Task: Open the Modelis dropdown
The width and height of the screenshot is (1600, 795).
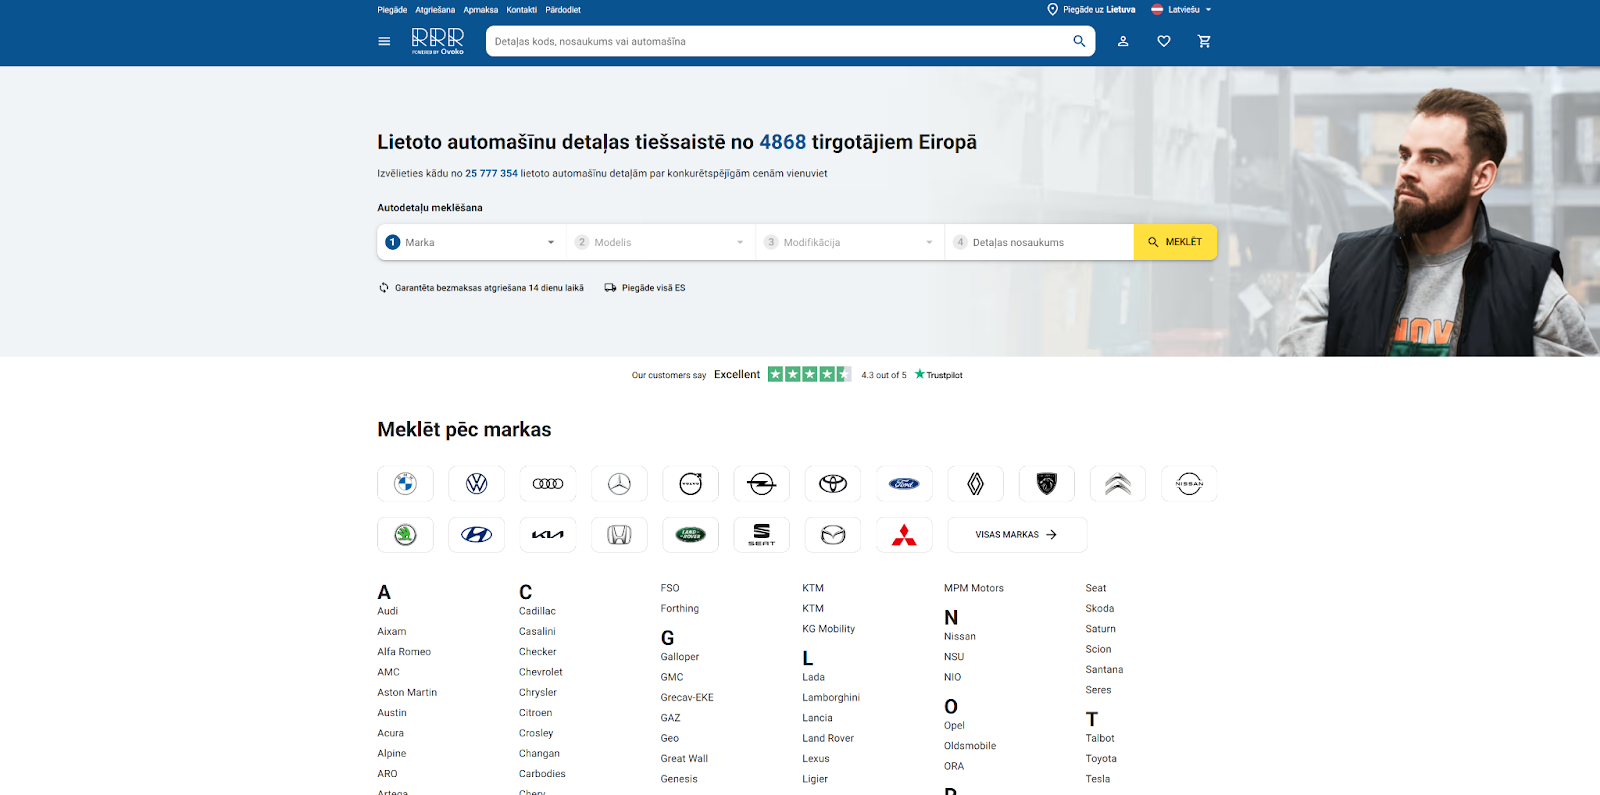Action: coord(661,242)
